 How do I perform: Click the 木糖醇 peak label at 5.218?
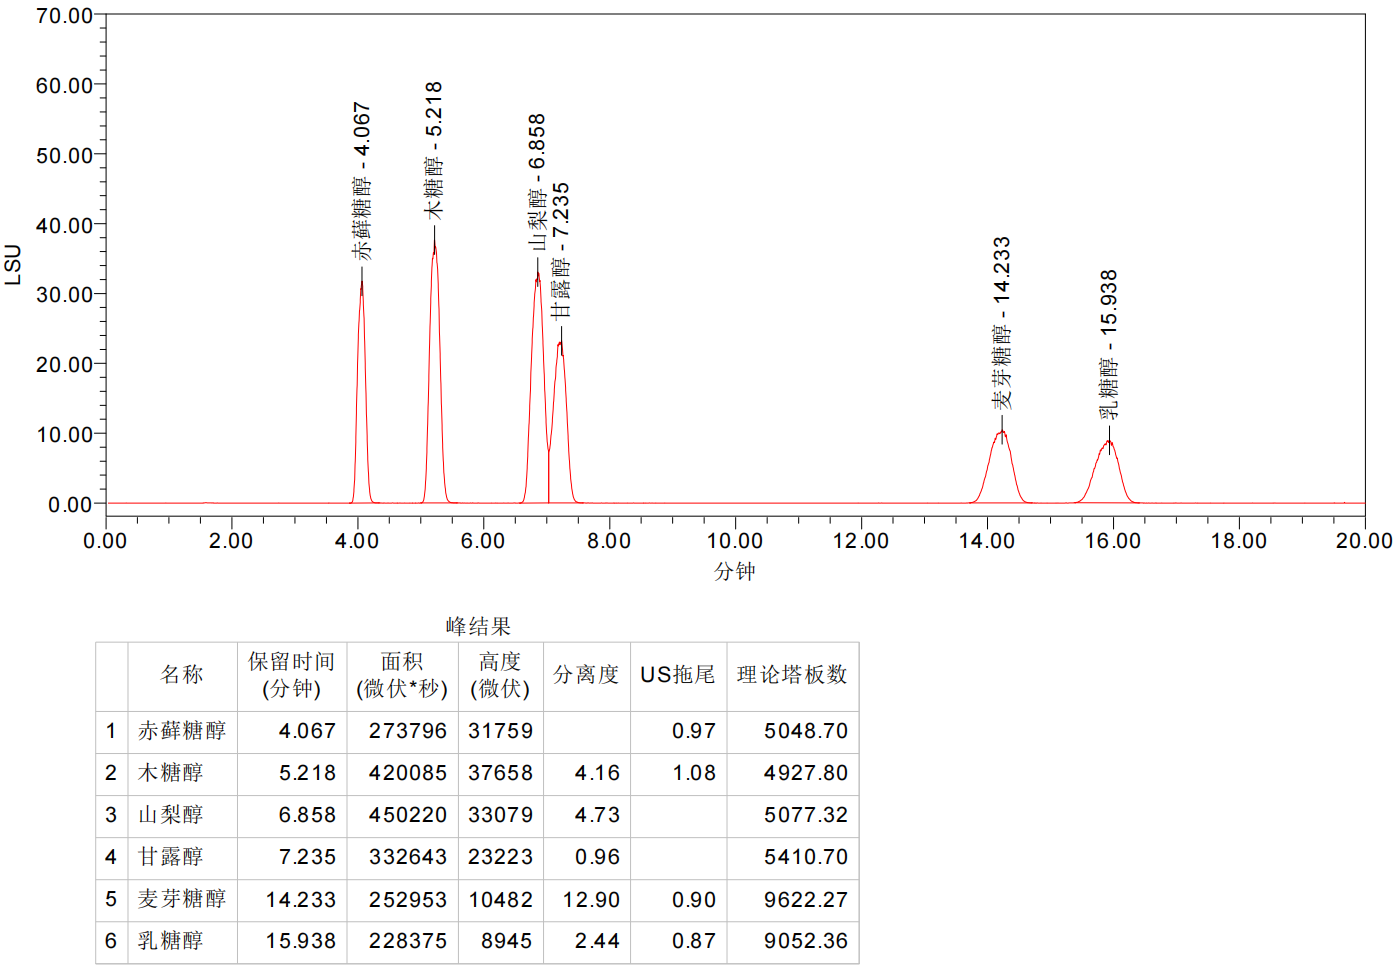coord(433,151)
